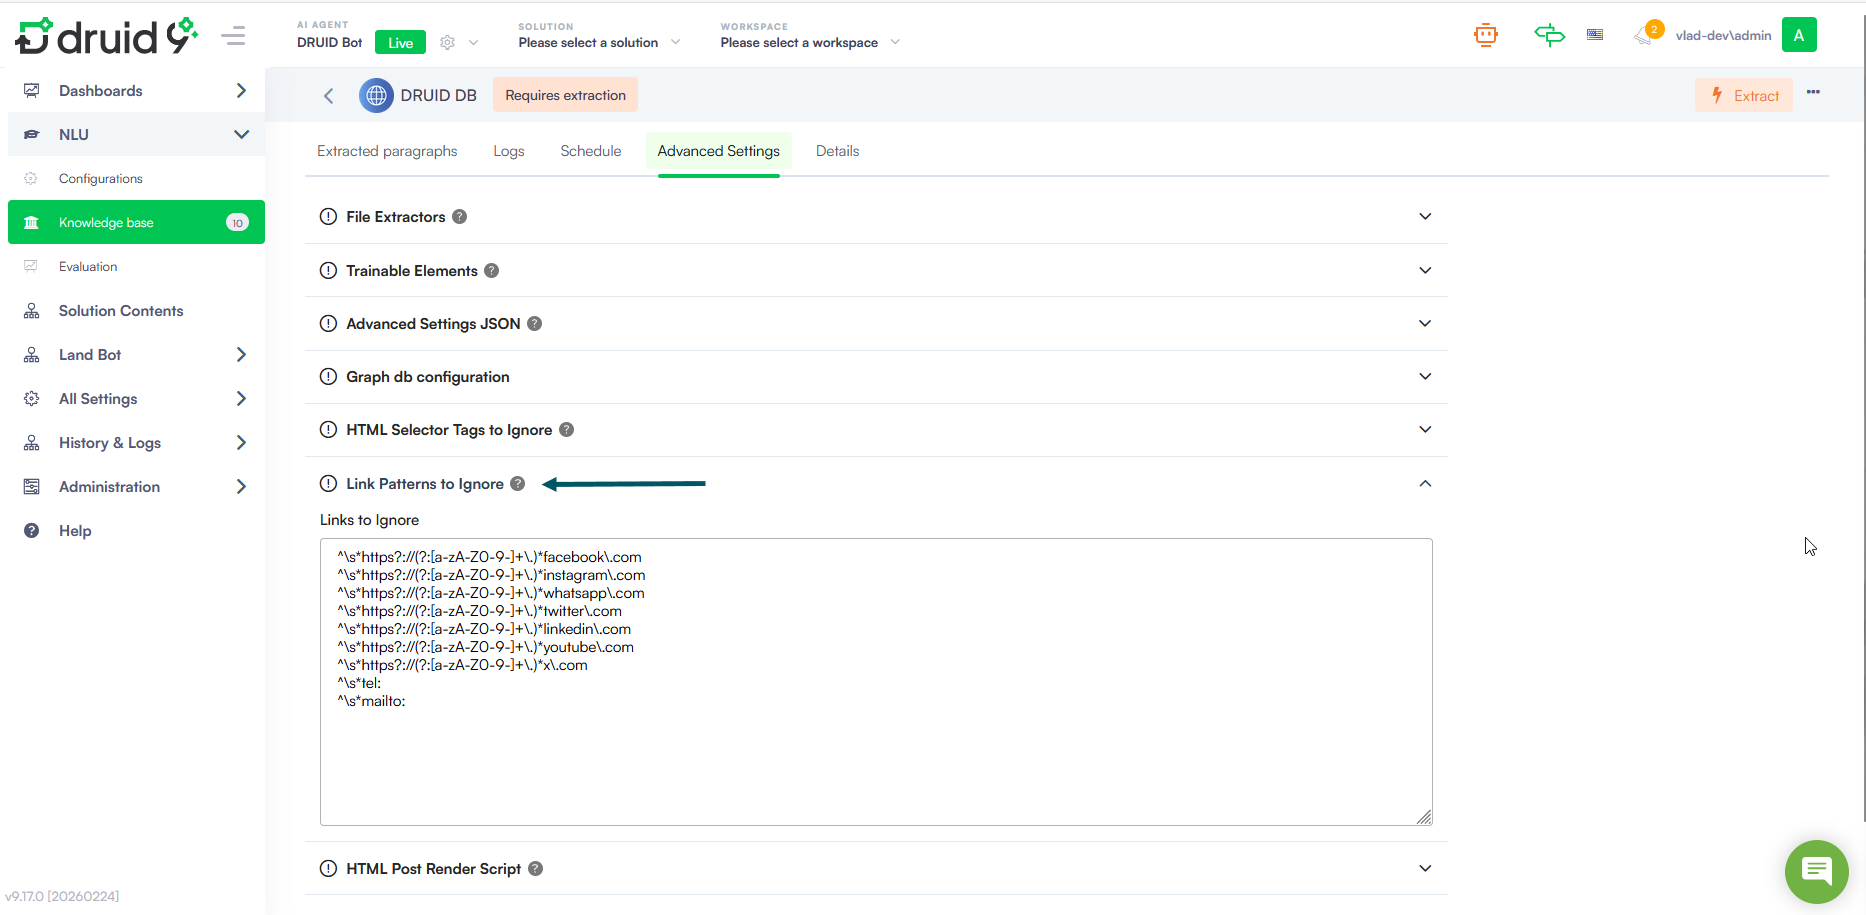This screenshot has width=1866, height=915.
Task: Open the Workspace selection dropdown
Action: 810,42
